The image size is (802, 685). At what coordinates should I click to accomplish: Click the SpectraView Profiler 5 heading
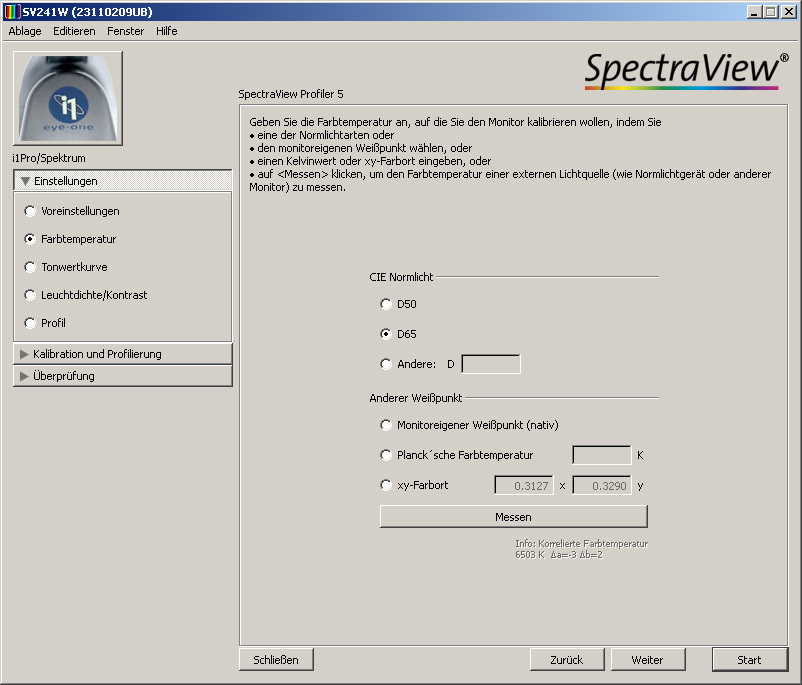[291, 94]
